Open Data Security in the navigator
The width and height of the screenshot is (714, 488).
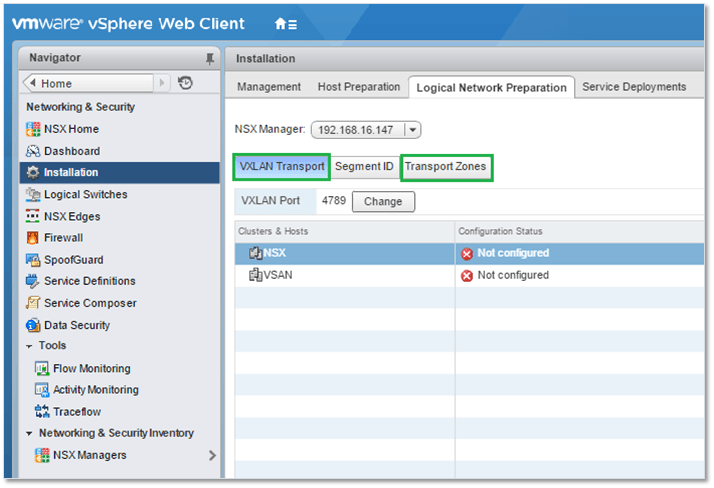pyautogui.click(x=77, y=325)
